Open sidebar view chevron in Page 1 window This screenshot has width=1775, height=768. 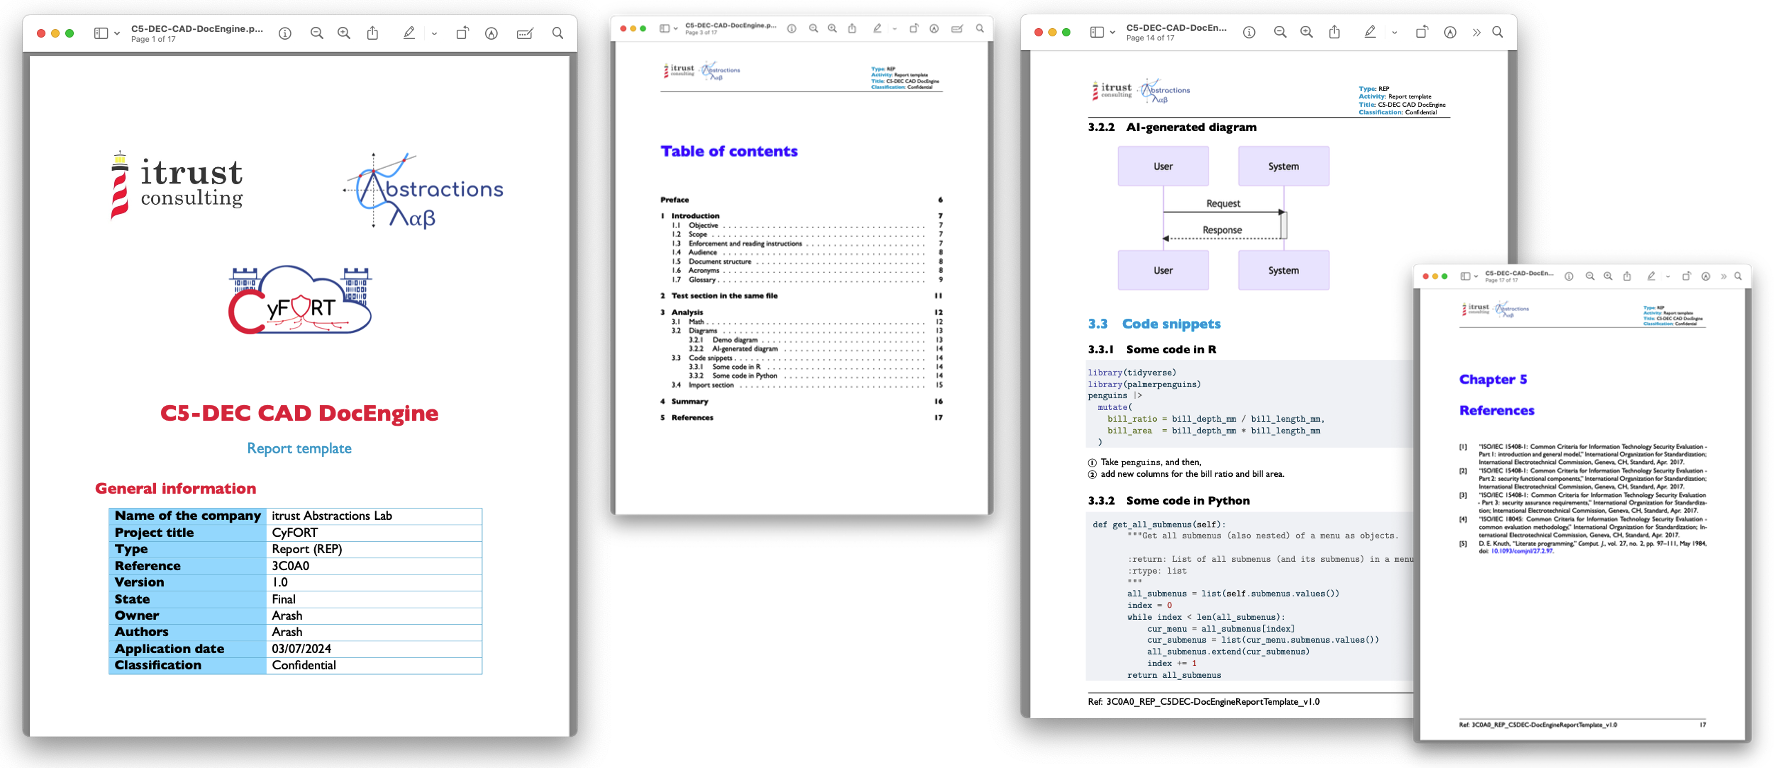point(117,33)
